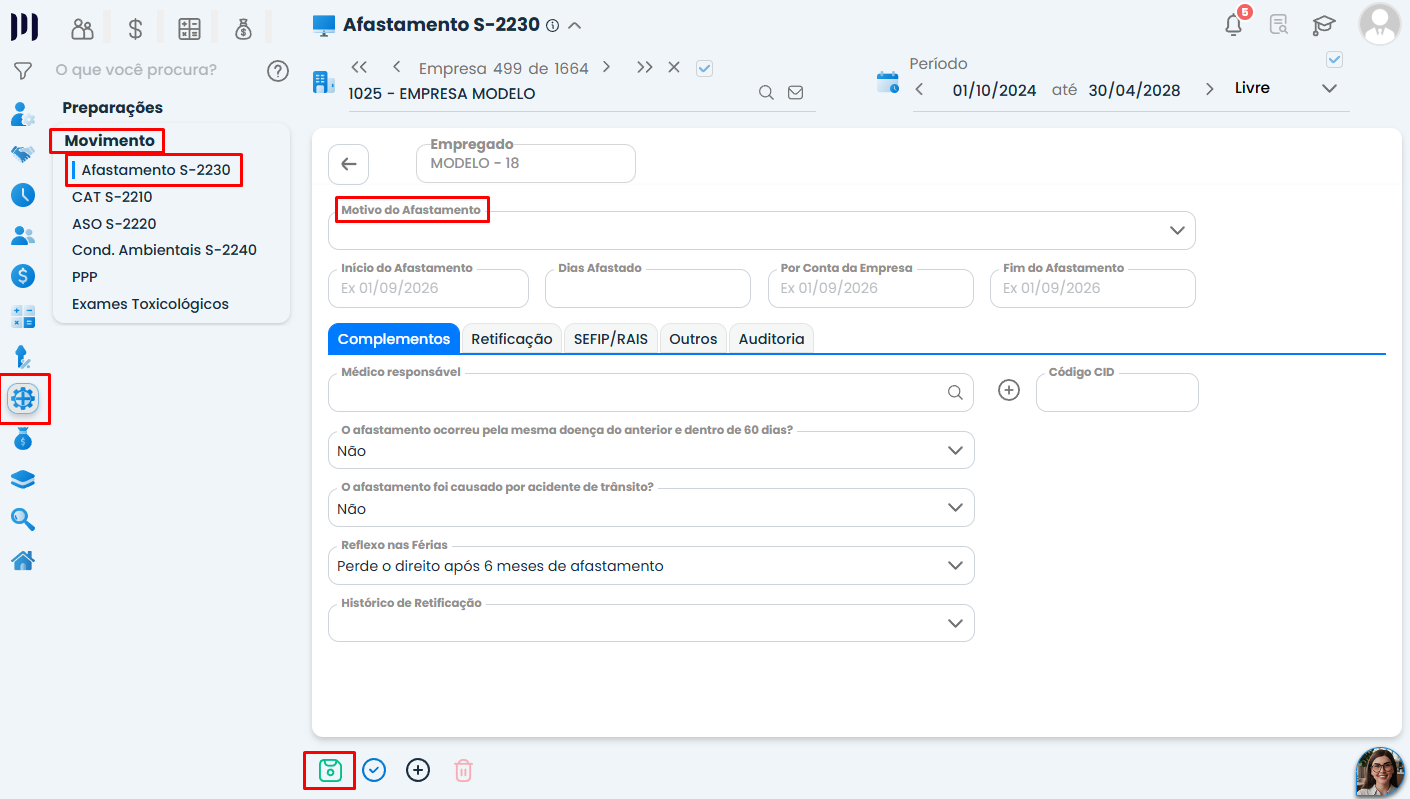Click the plus icon beside Médico responsável

[1009, 391]
